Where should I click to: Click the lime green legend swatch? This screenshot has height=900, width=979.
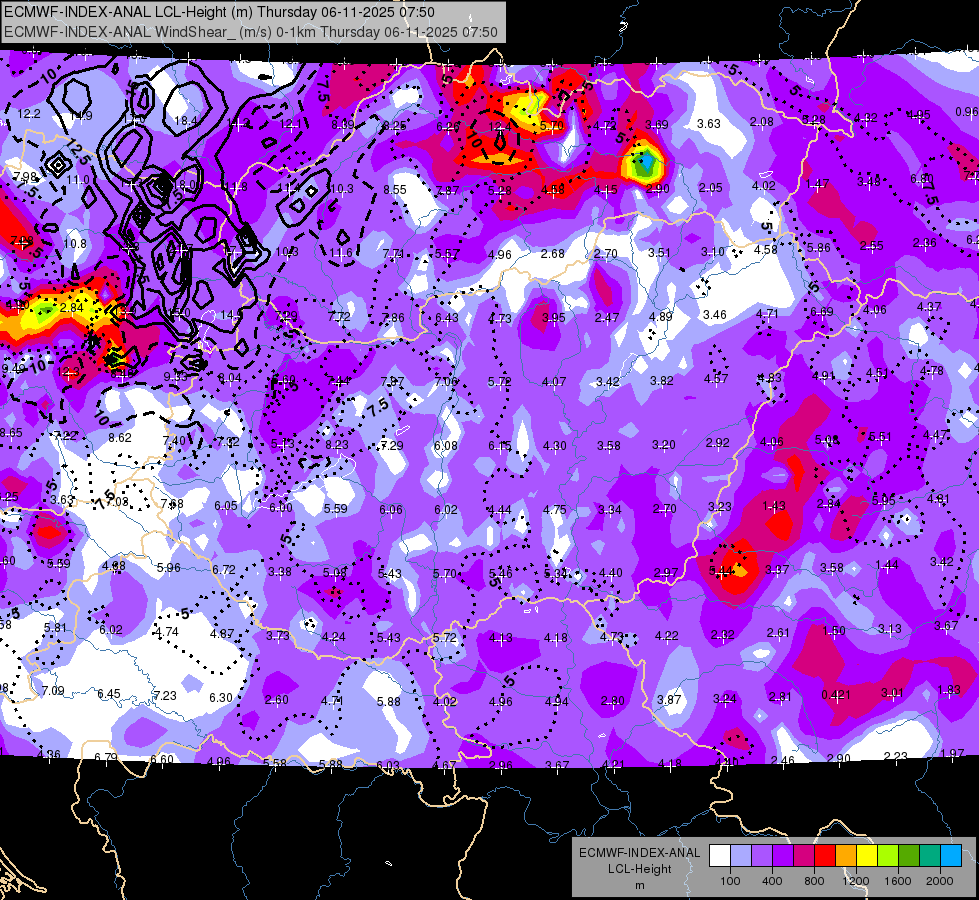[888, 856]
